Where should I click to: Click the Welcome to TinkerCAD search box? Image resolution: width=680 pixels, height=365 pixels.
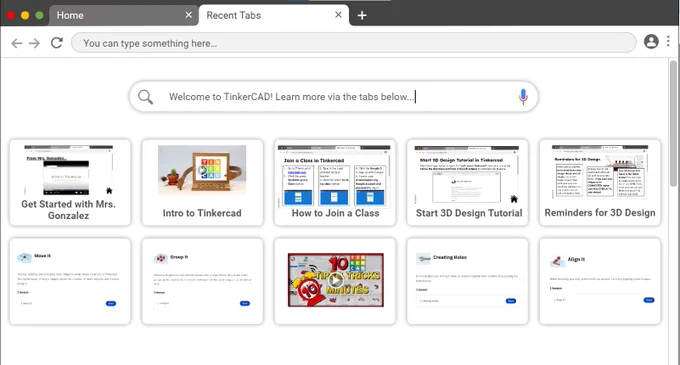coord(333,96)
